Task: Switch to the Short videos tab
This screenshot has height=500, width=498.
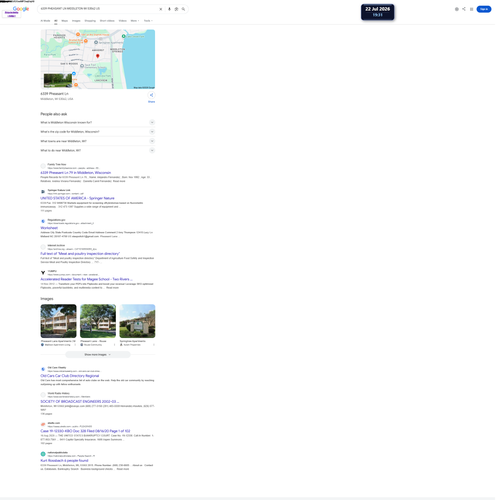Action: (107, 21)
